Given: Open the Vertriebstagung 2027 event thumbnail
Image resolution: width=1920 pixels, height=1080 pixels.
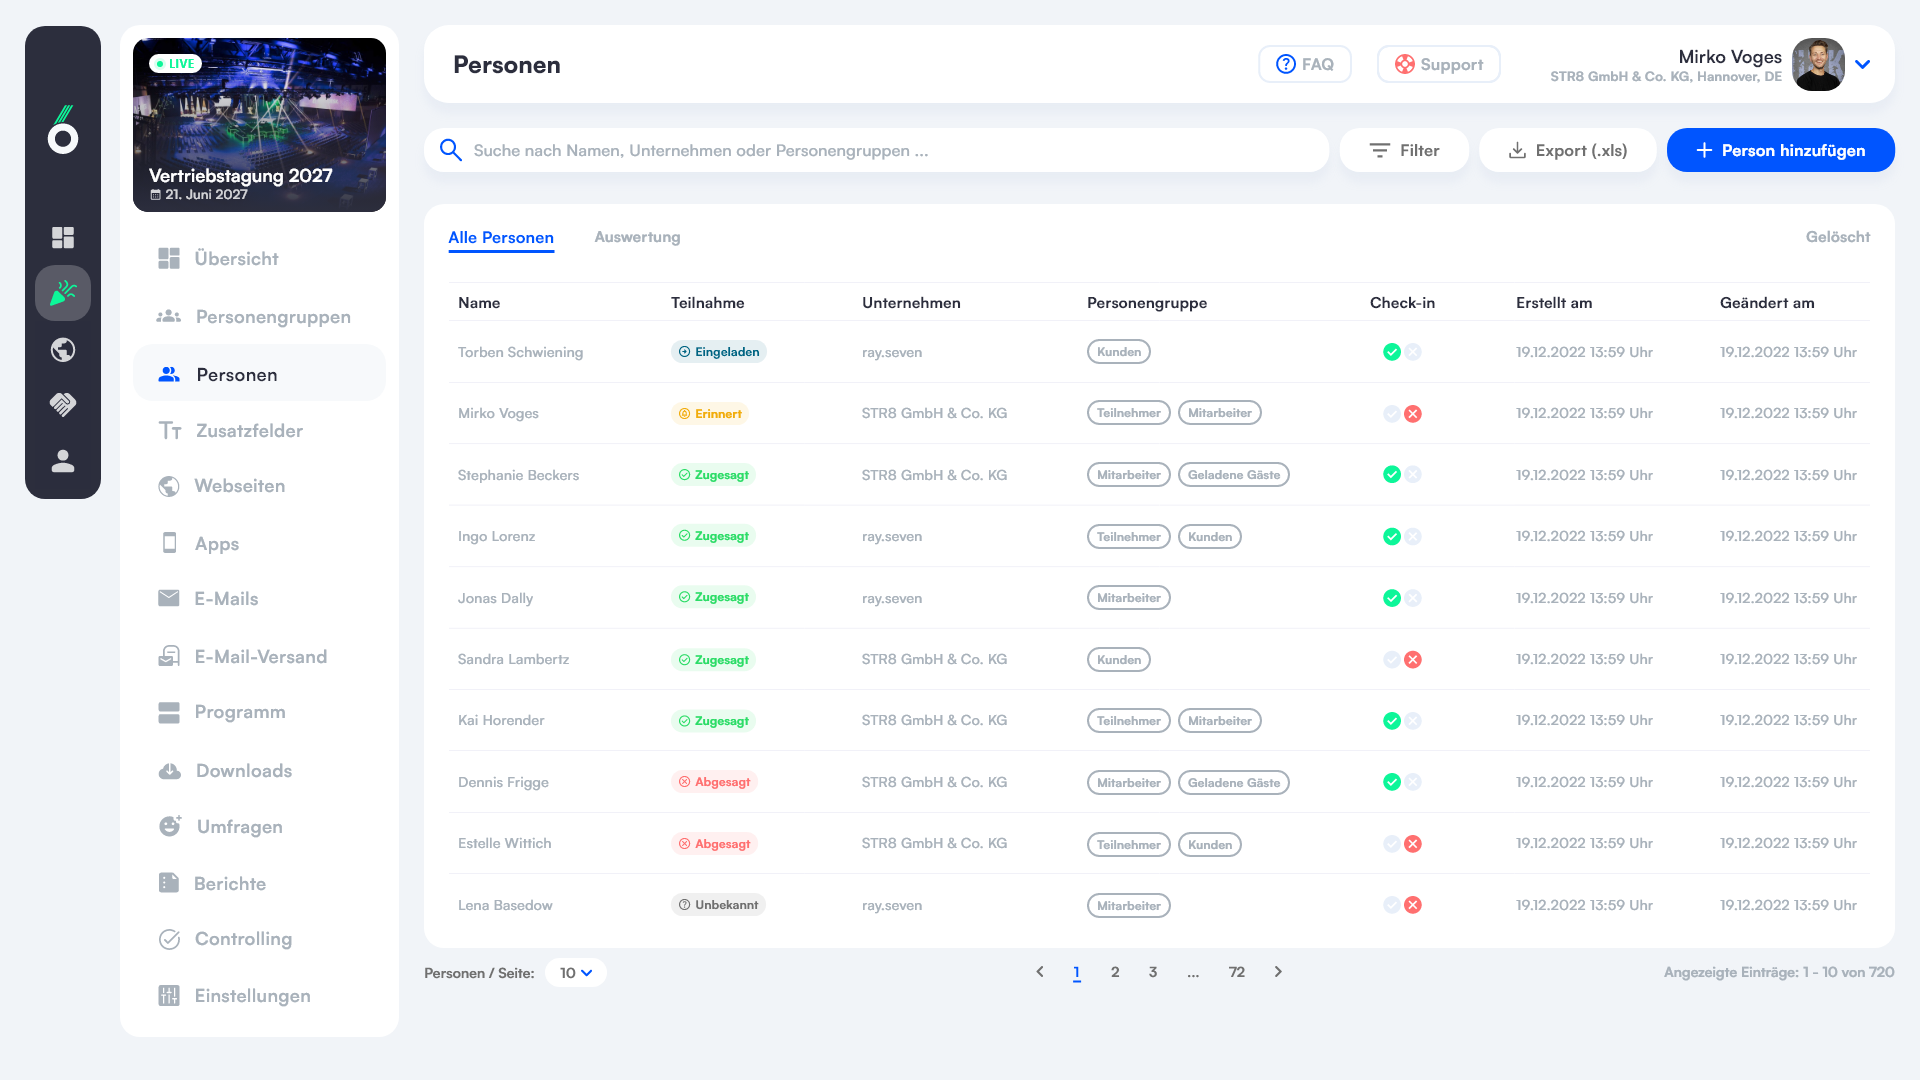Looking at the screenshot, I should 259,125.
